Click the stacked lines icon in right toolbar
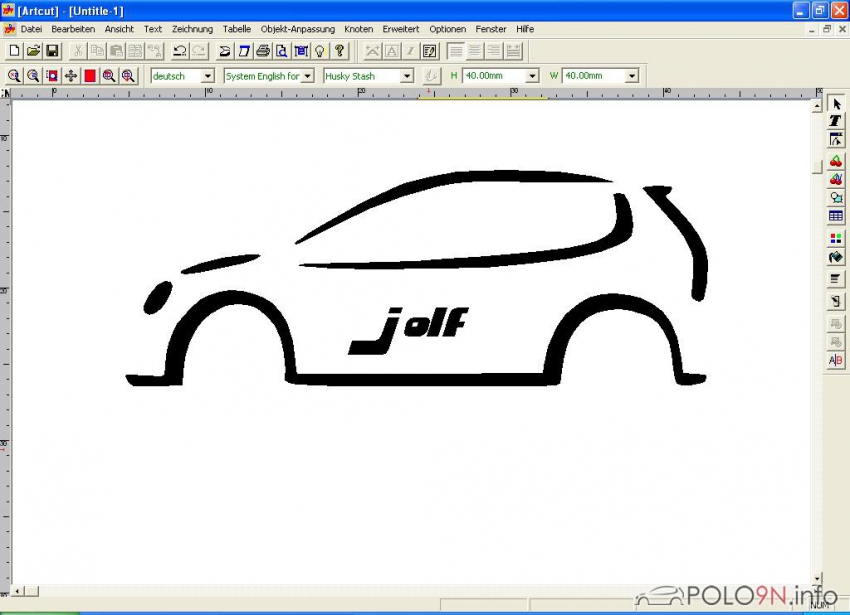 coord(836,279)
